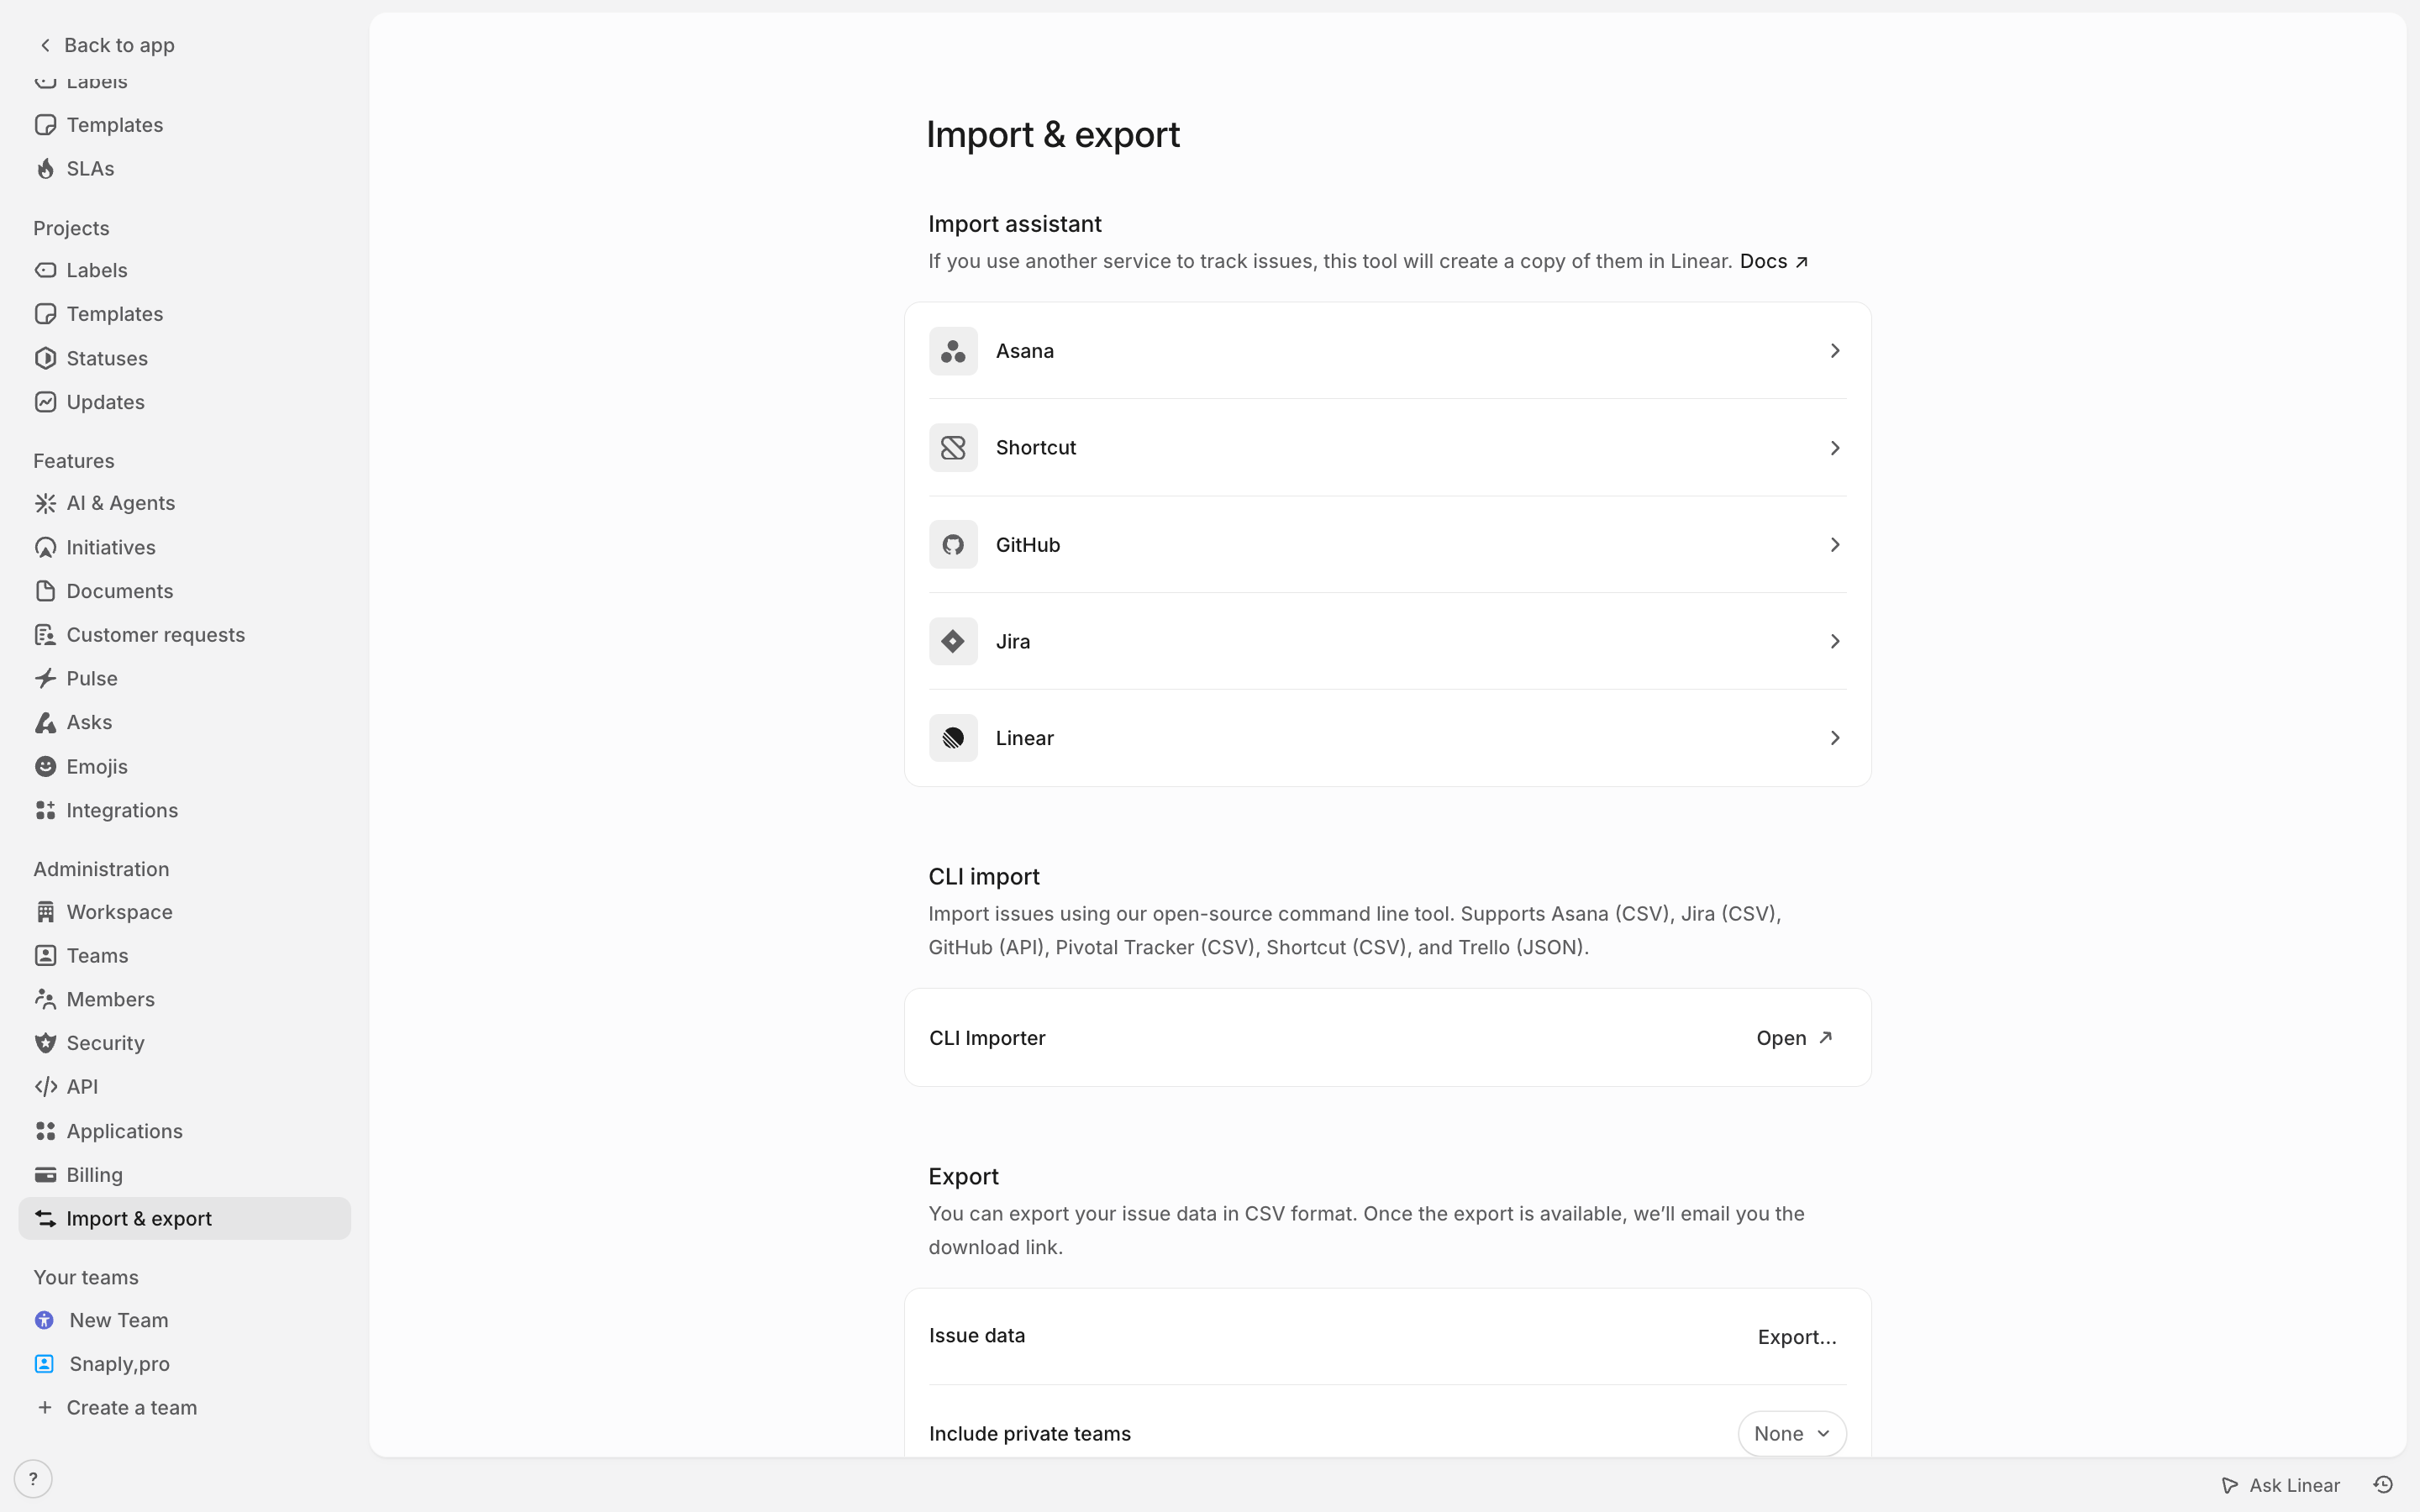The width and height of the screenshot is (2420, 1512).
Task: Click the Export... issue data button
Action: 1797,1337
